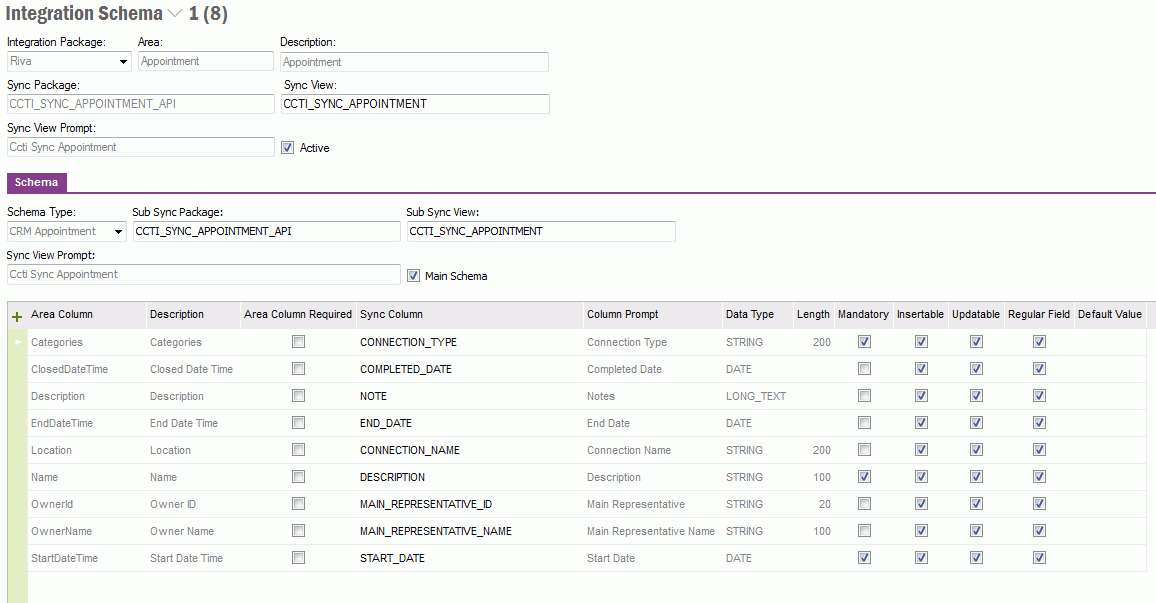
Task: Uncheck Regular Field on the StartDateTime row
Action: click(1039, 557)
